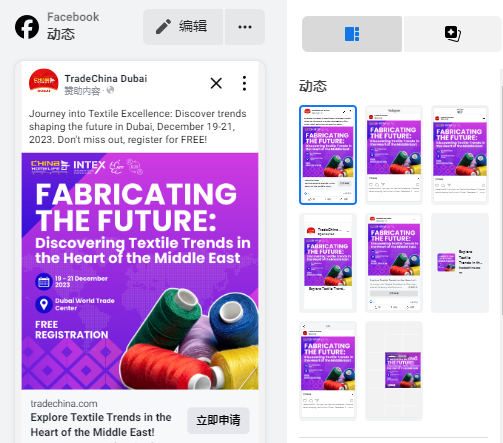Select the TradeChina sponsored preview in second row
Viewport: 503px width, 443px height.
[328, 263]
